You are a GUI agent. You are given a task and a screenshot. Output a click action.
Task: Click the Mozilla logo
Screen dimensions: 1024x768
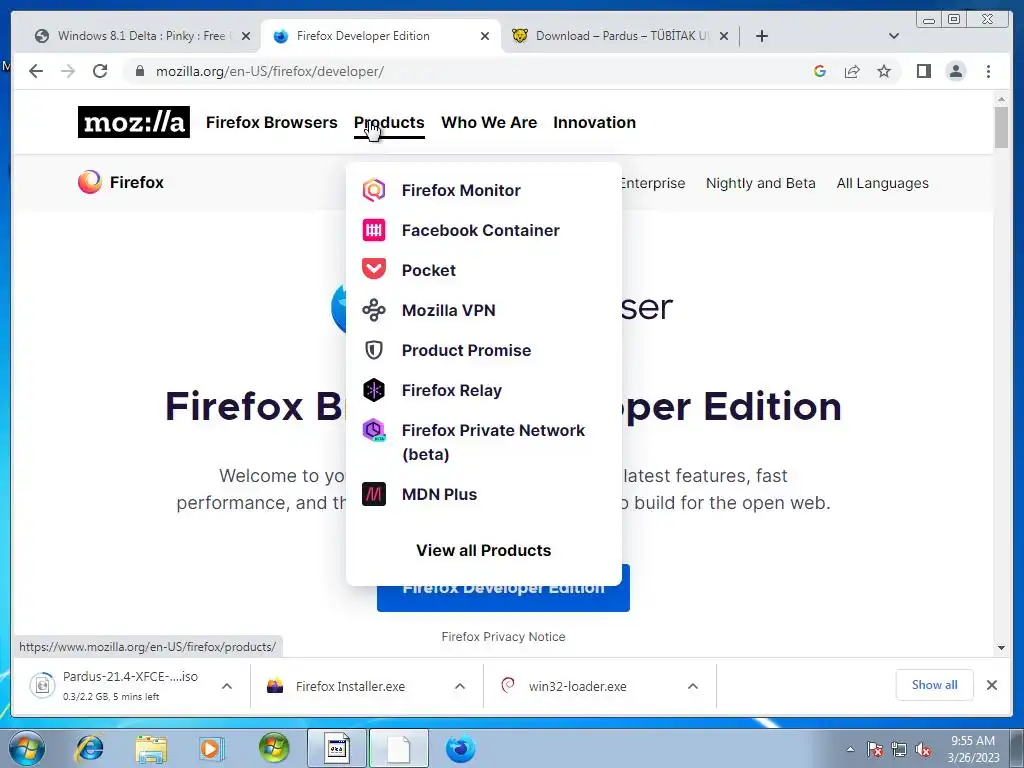pyautogui.click(x=134, y=122)
